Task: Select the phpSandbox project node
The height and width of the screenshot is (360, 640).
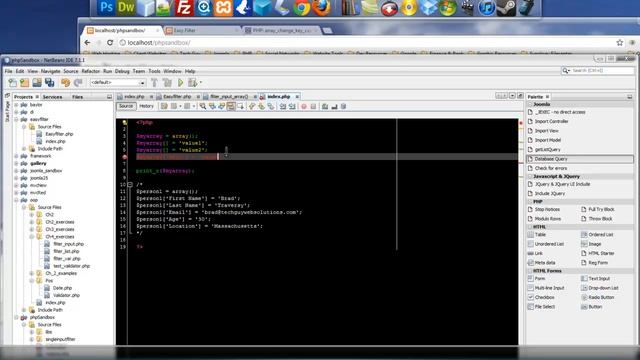Action: [42, 318]
